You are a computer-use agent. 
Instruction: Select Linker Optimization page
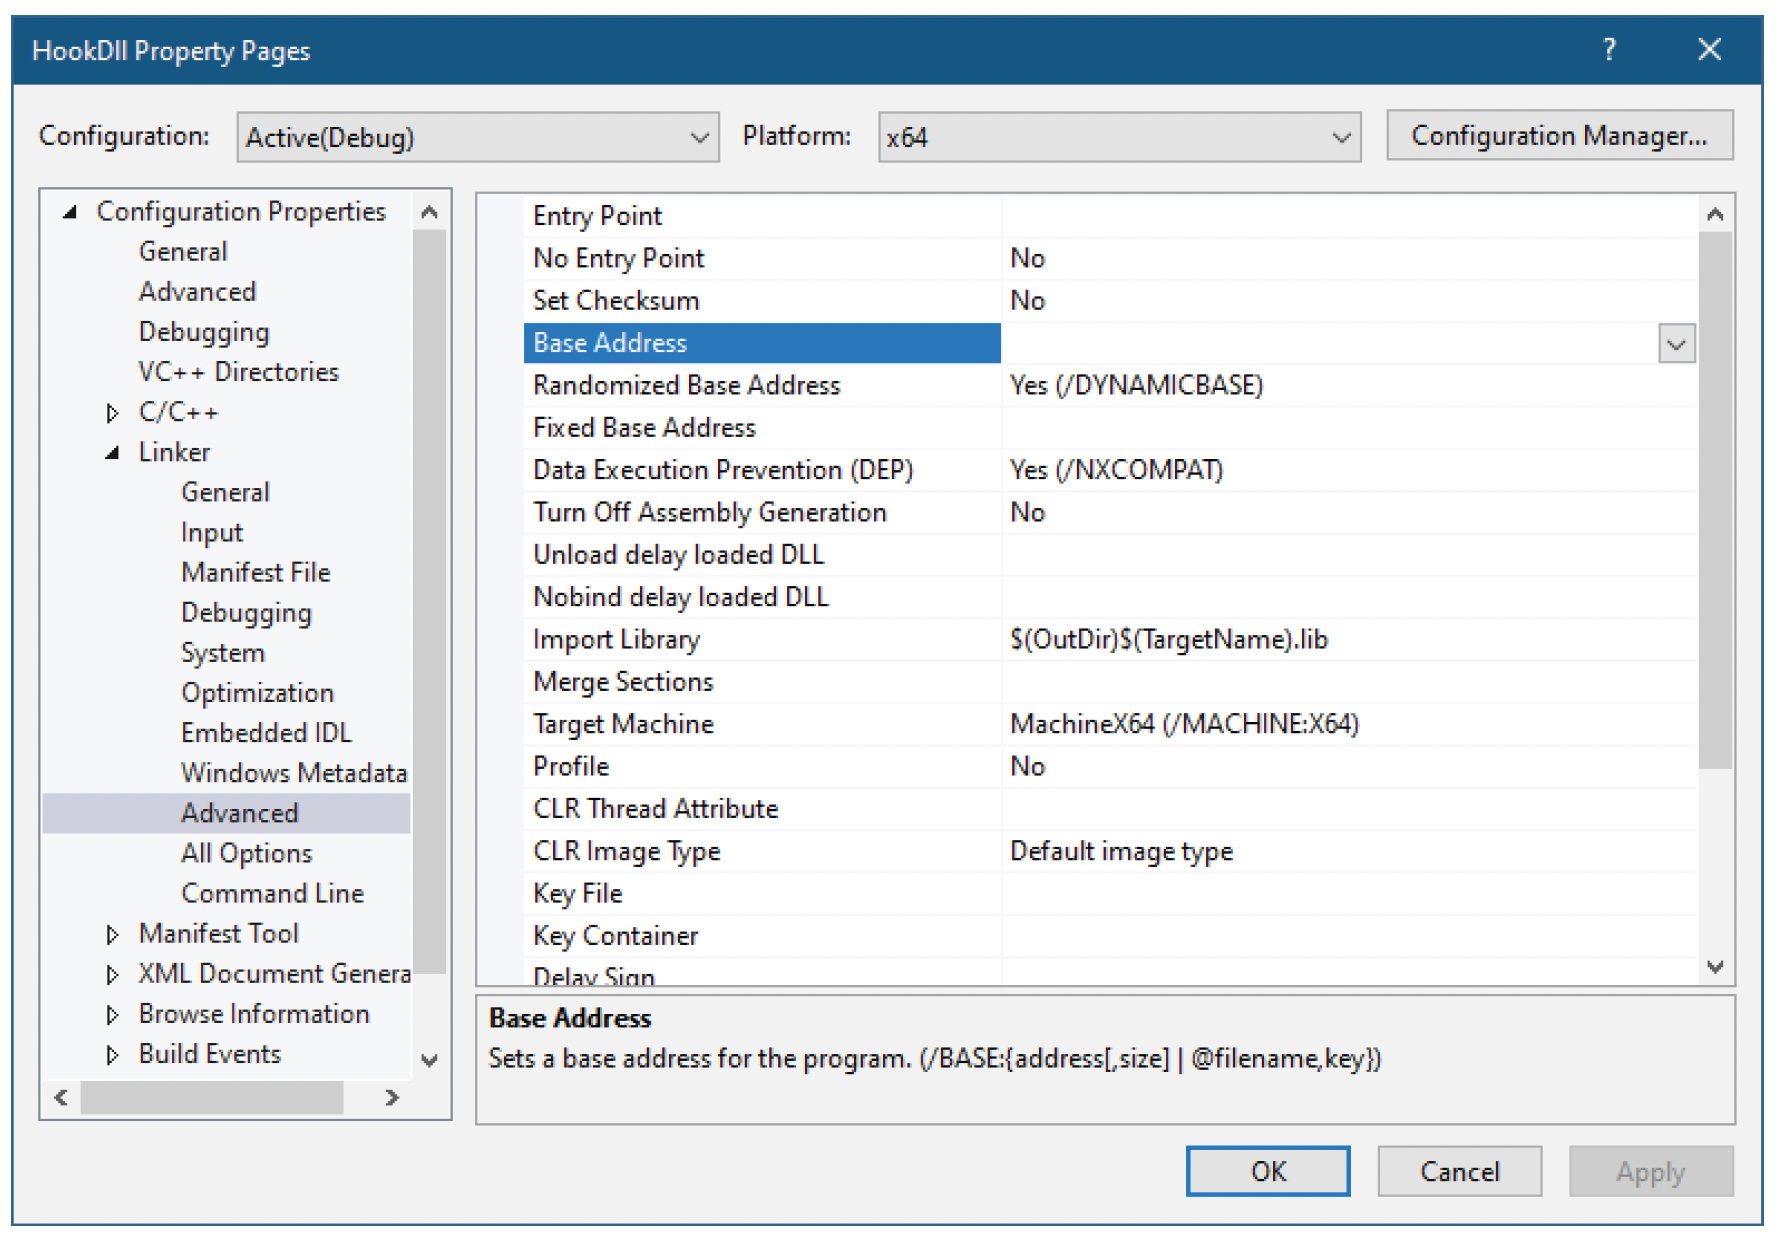pyautogui.click(x=257, y=693)
